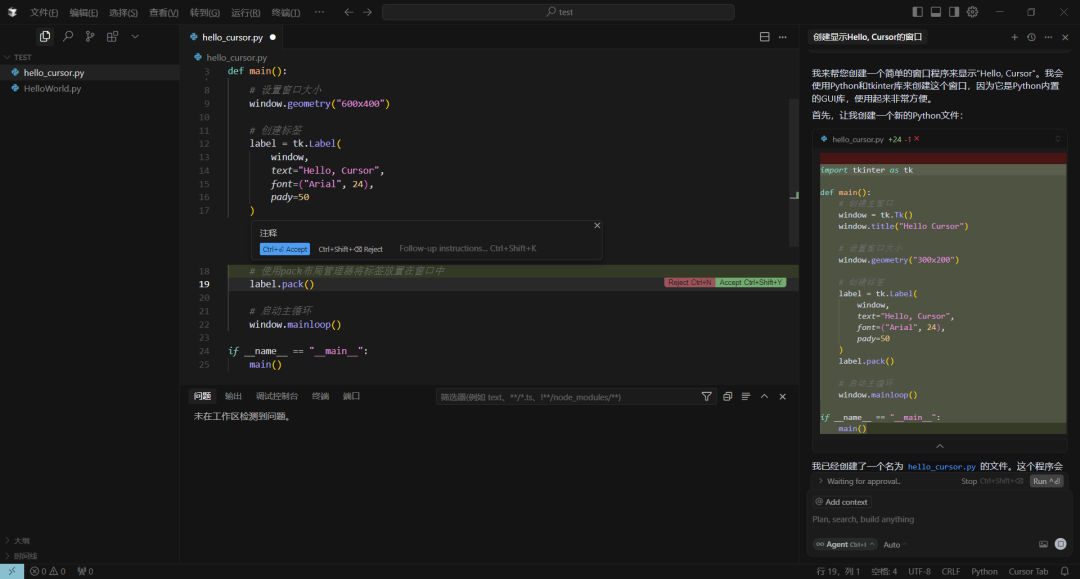
Task: Split the editor with the layout icon
Action: point(765,37)
